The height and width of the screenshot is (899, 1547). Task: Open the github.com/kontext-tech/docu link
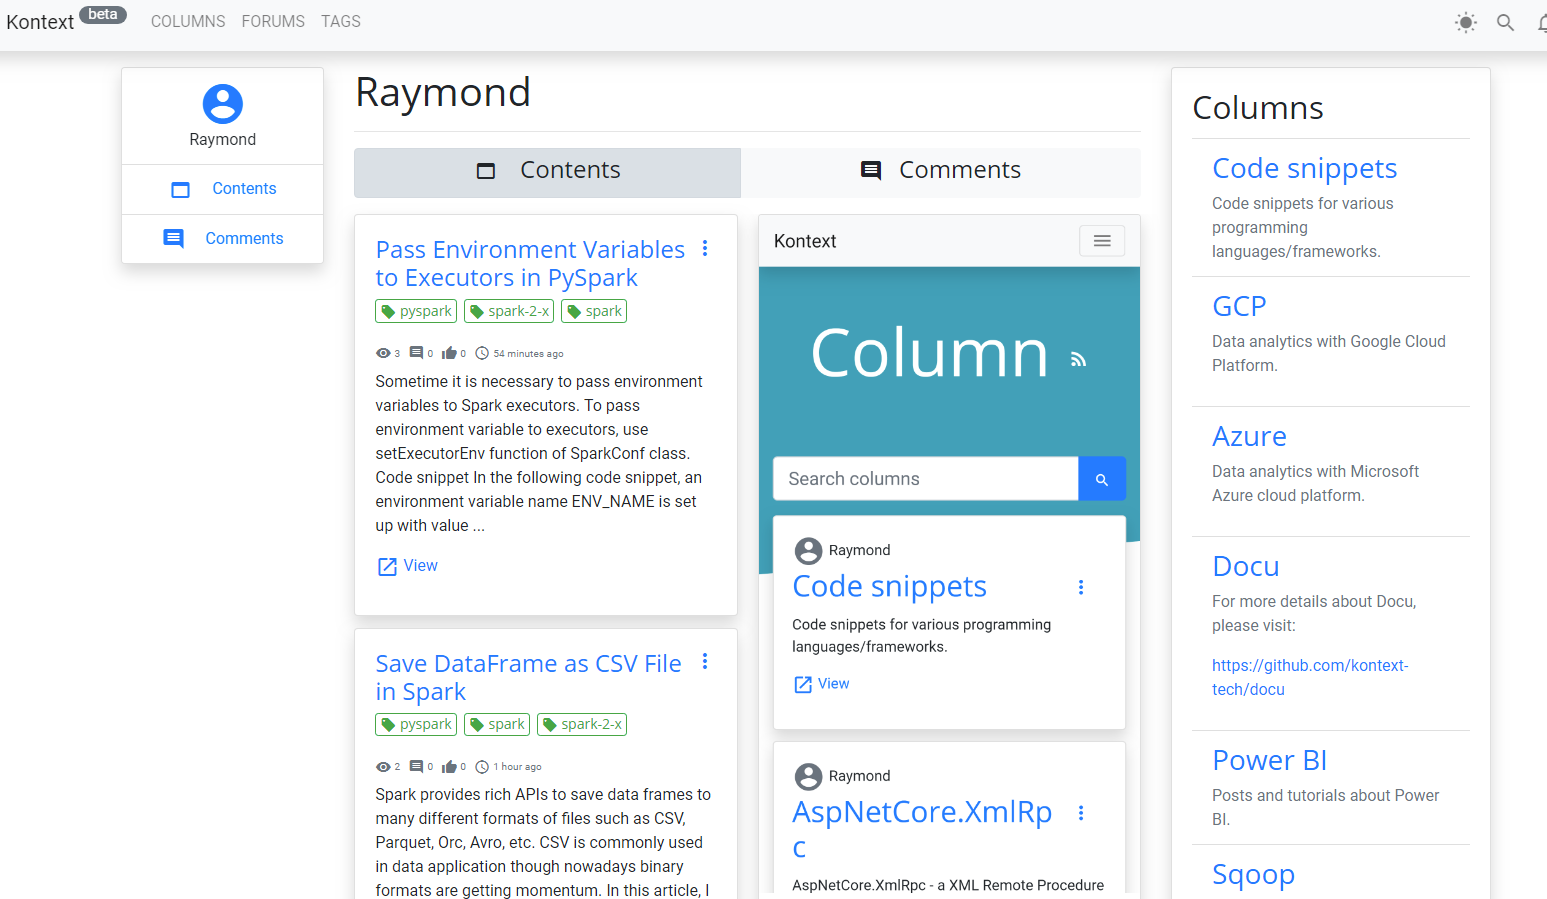tap(1310, 677)
